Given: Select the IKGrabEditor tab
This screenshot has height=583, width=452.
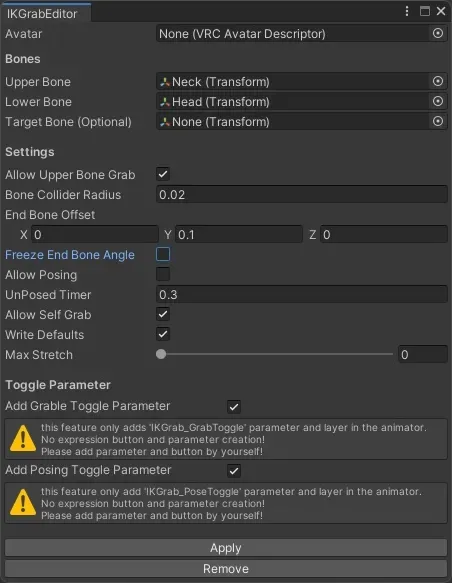Looking at the screenshot, I should tap(42, 14).
